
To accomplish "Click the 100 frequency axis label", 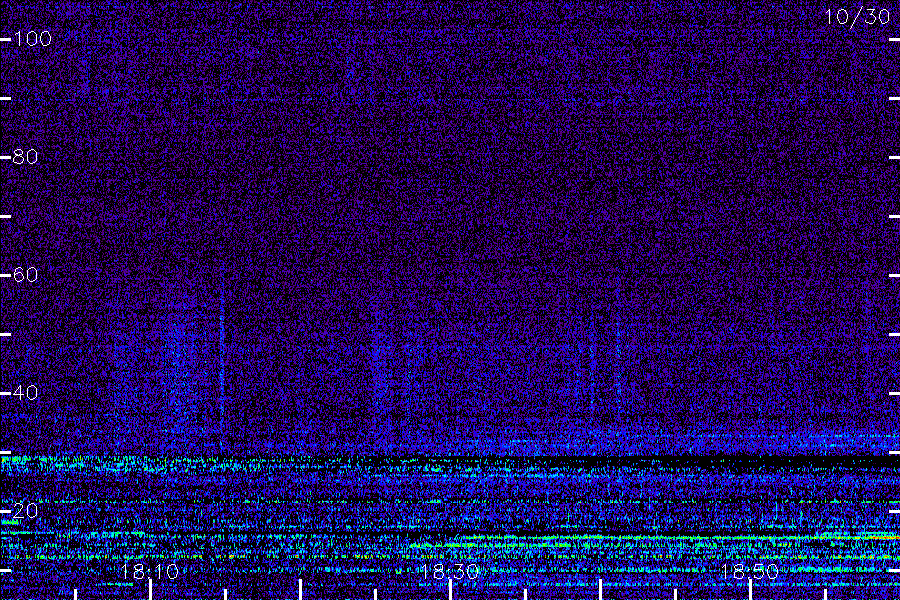I will coord(33,39).
